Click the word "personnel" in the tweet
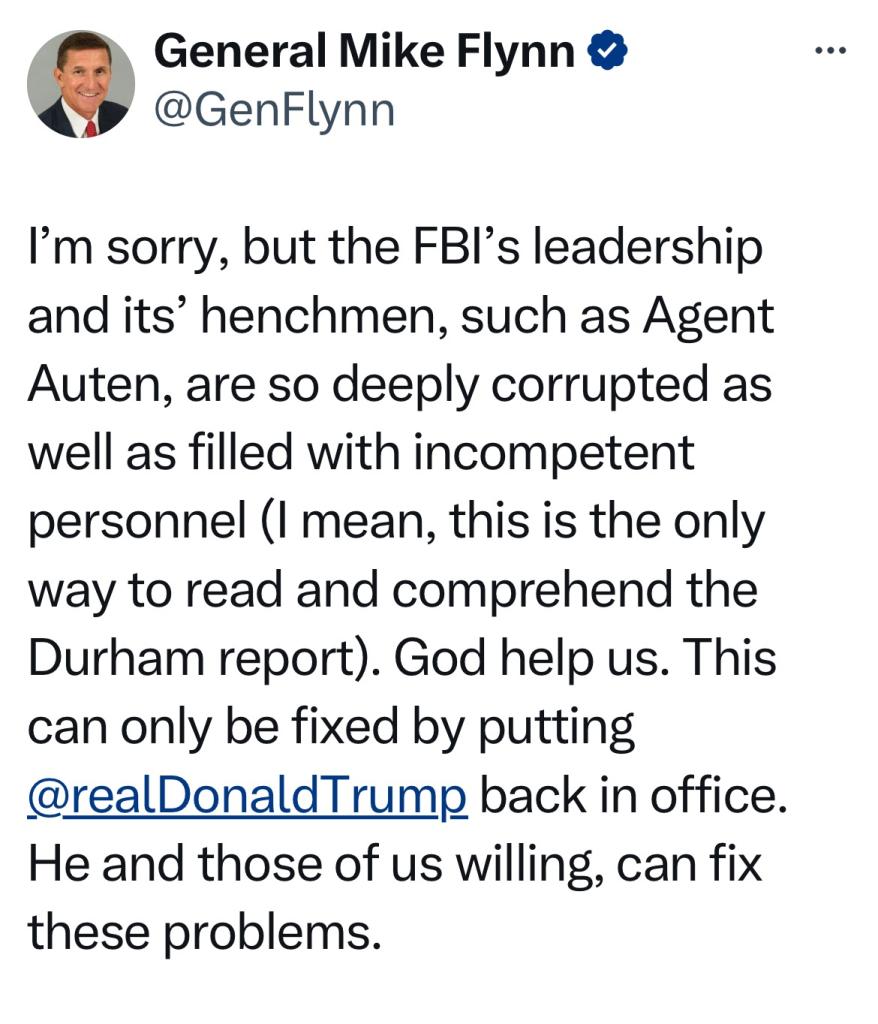Viewport: 878px width, 1024px height. (137, 523)
